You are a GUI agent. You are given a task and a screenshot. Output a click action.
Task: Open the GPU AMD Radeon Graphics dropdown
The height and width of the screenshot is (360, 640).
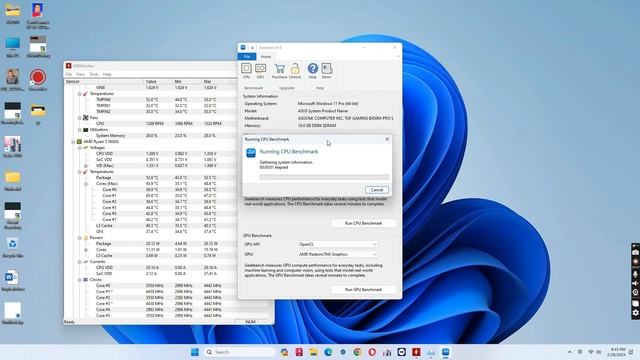(x=337, y=254)
